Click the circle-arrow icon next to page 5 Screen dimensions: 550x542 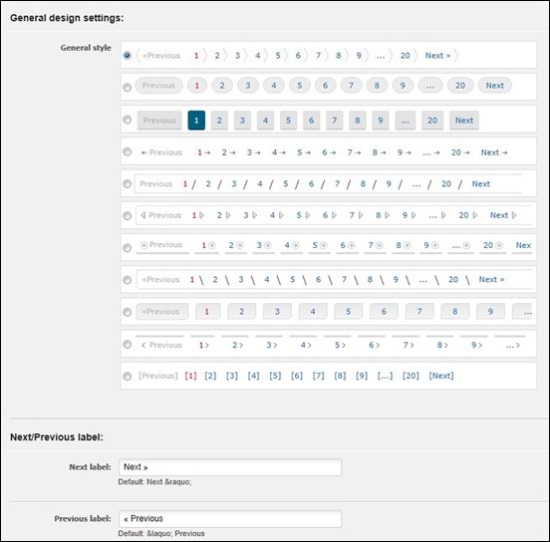tap(323, 245)
